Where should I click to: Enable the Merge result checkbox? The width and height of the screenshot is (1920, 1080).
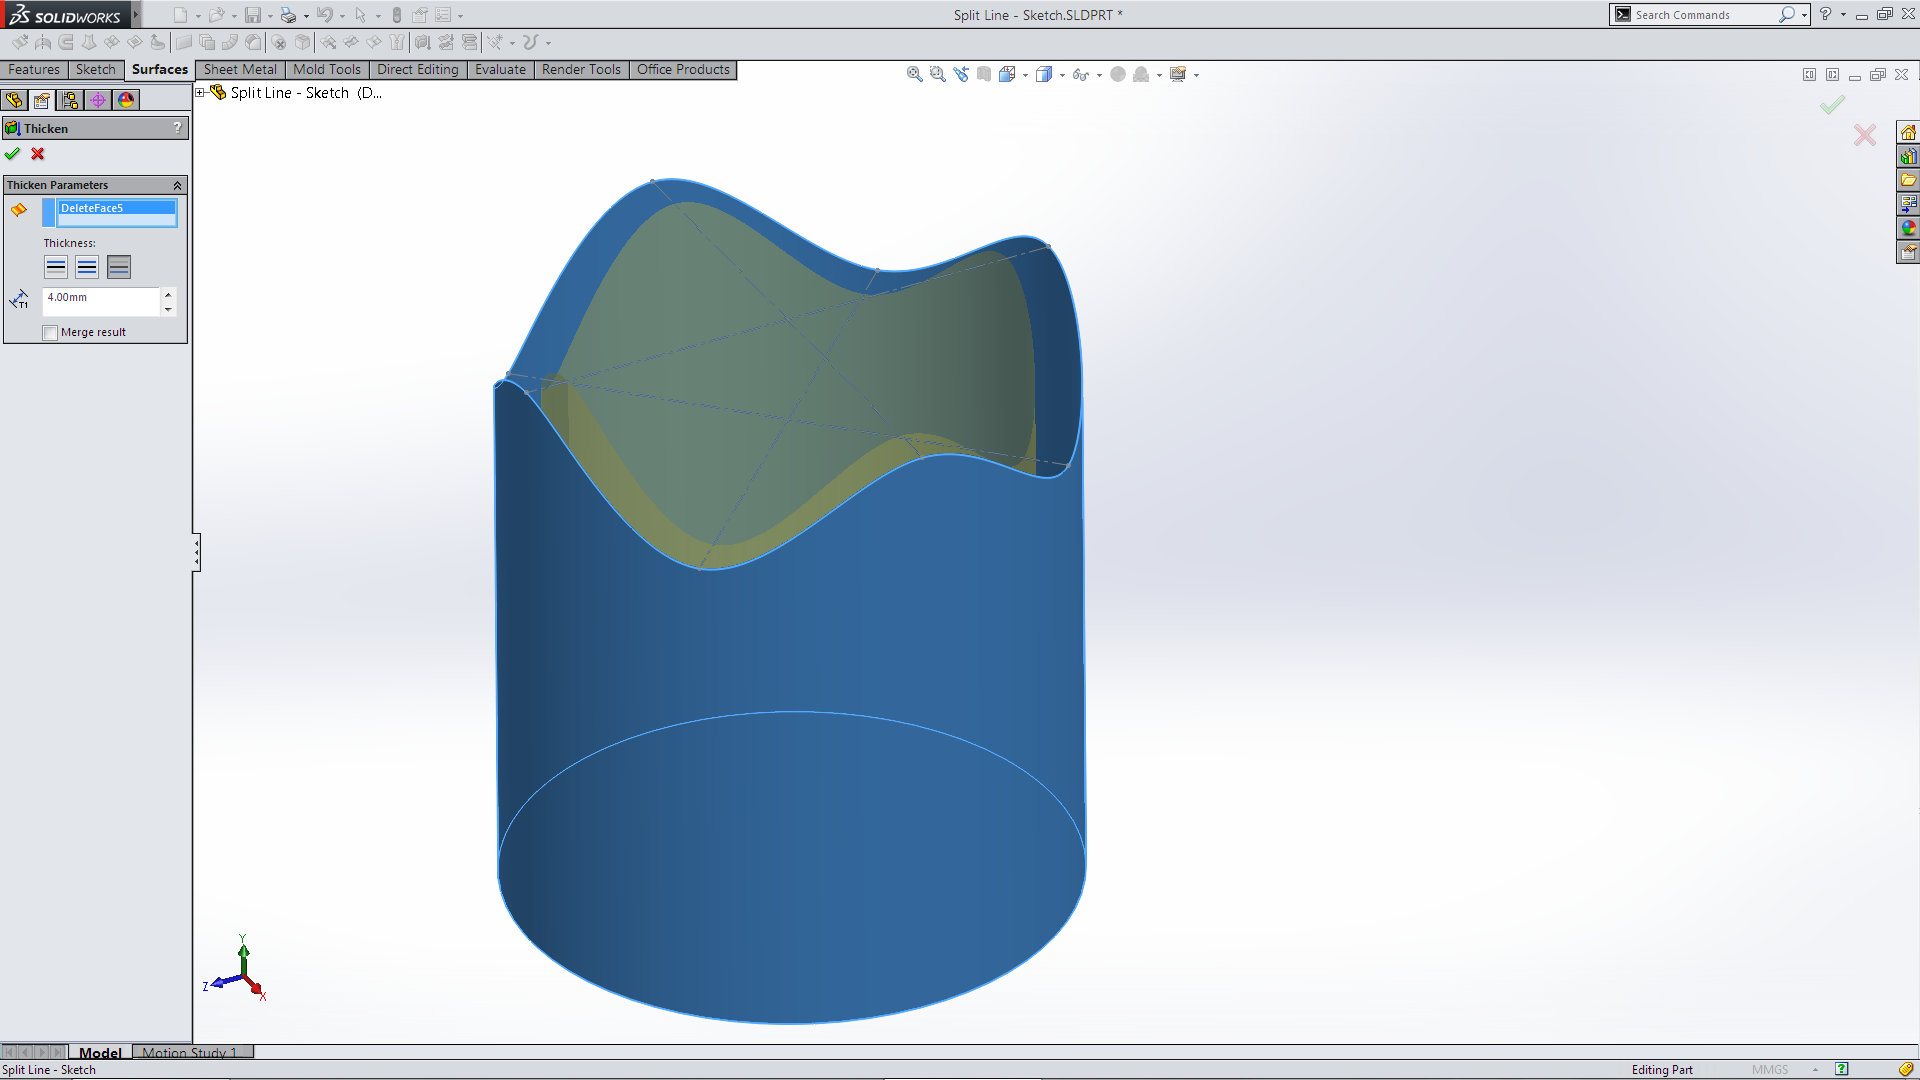coord(51,333)
